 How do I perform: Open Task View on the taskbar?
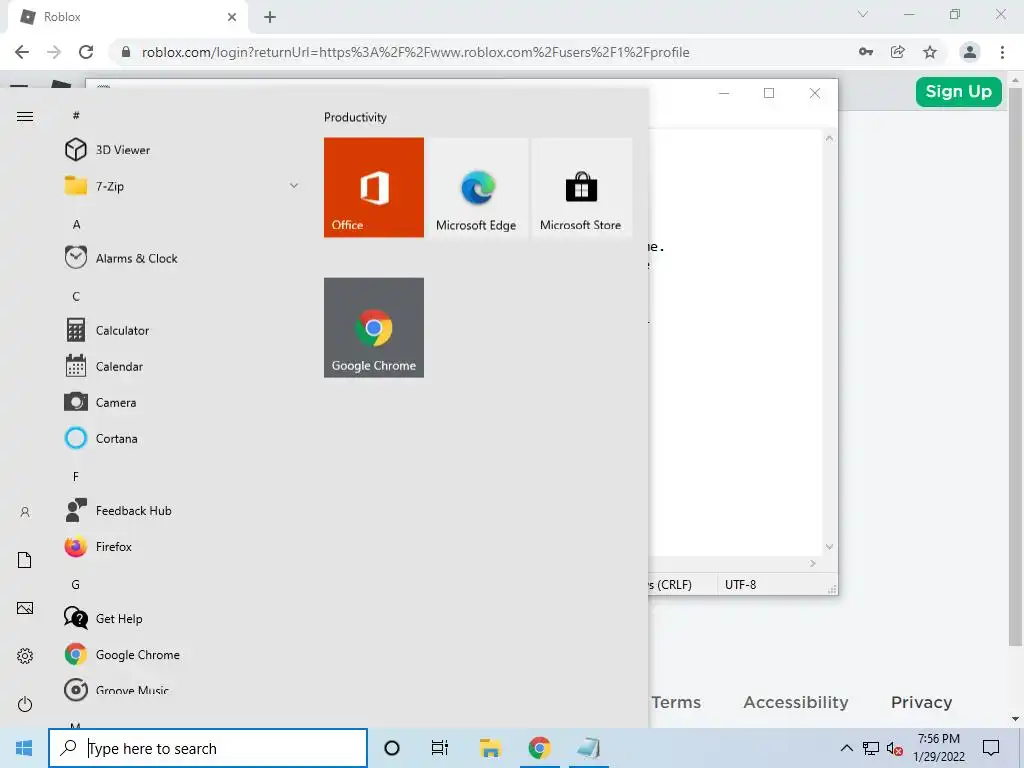click(x=440, y=748)
